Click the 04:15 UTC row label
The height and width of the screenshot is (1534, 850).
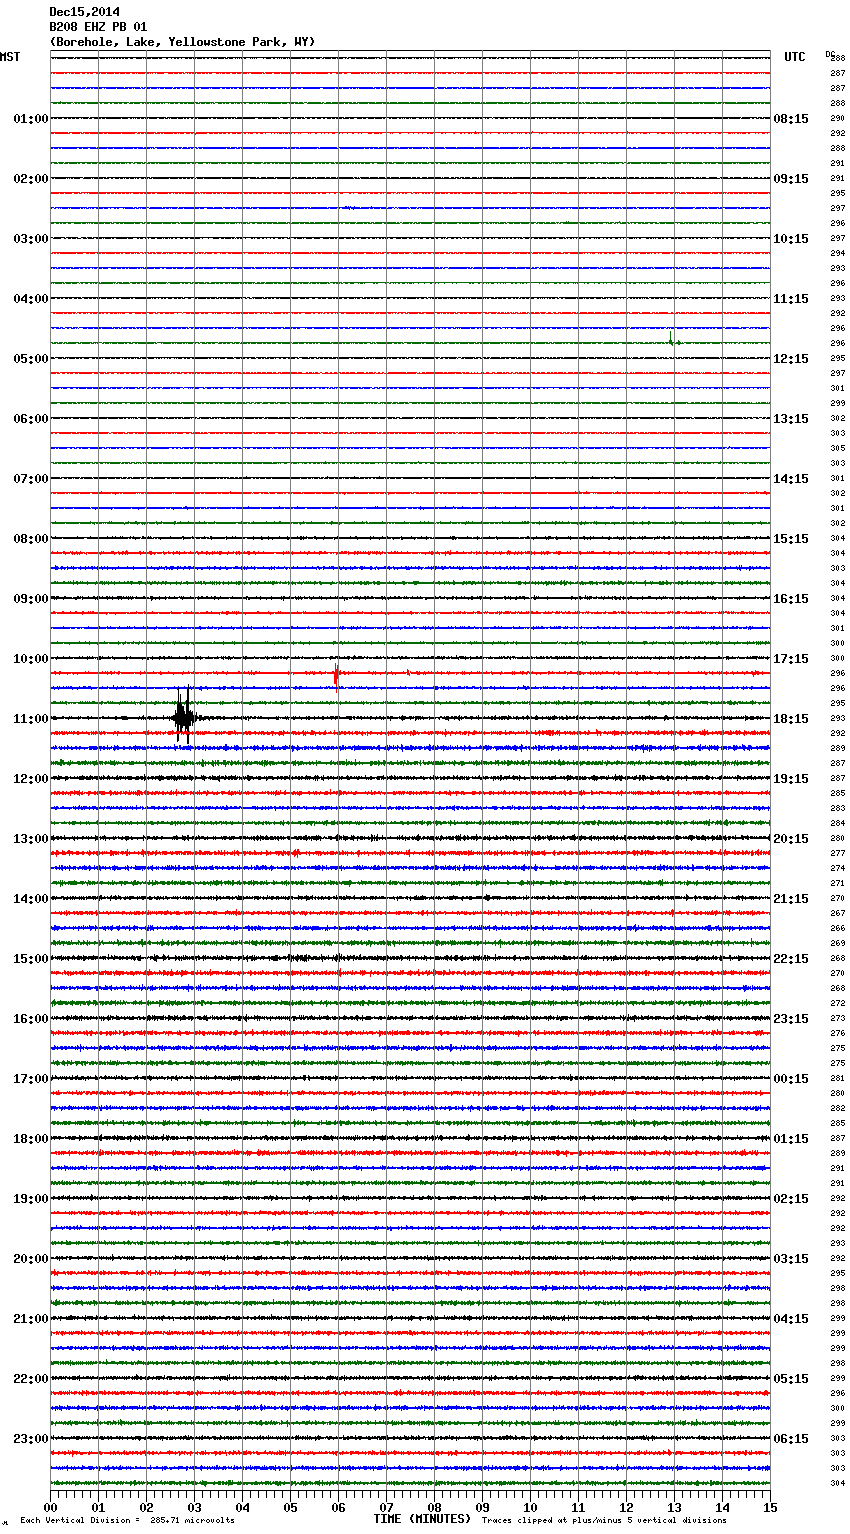tap(791, 1319)
